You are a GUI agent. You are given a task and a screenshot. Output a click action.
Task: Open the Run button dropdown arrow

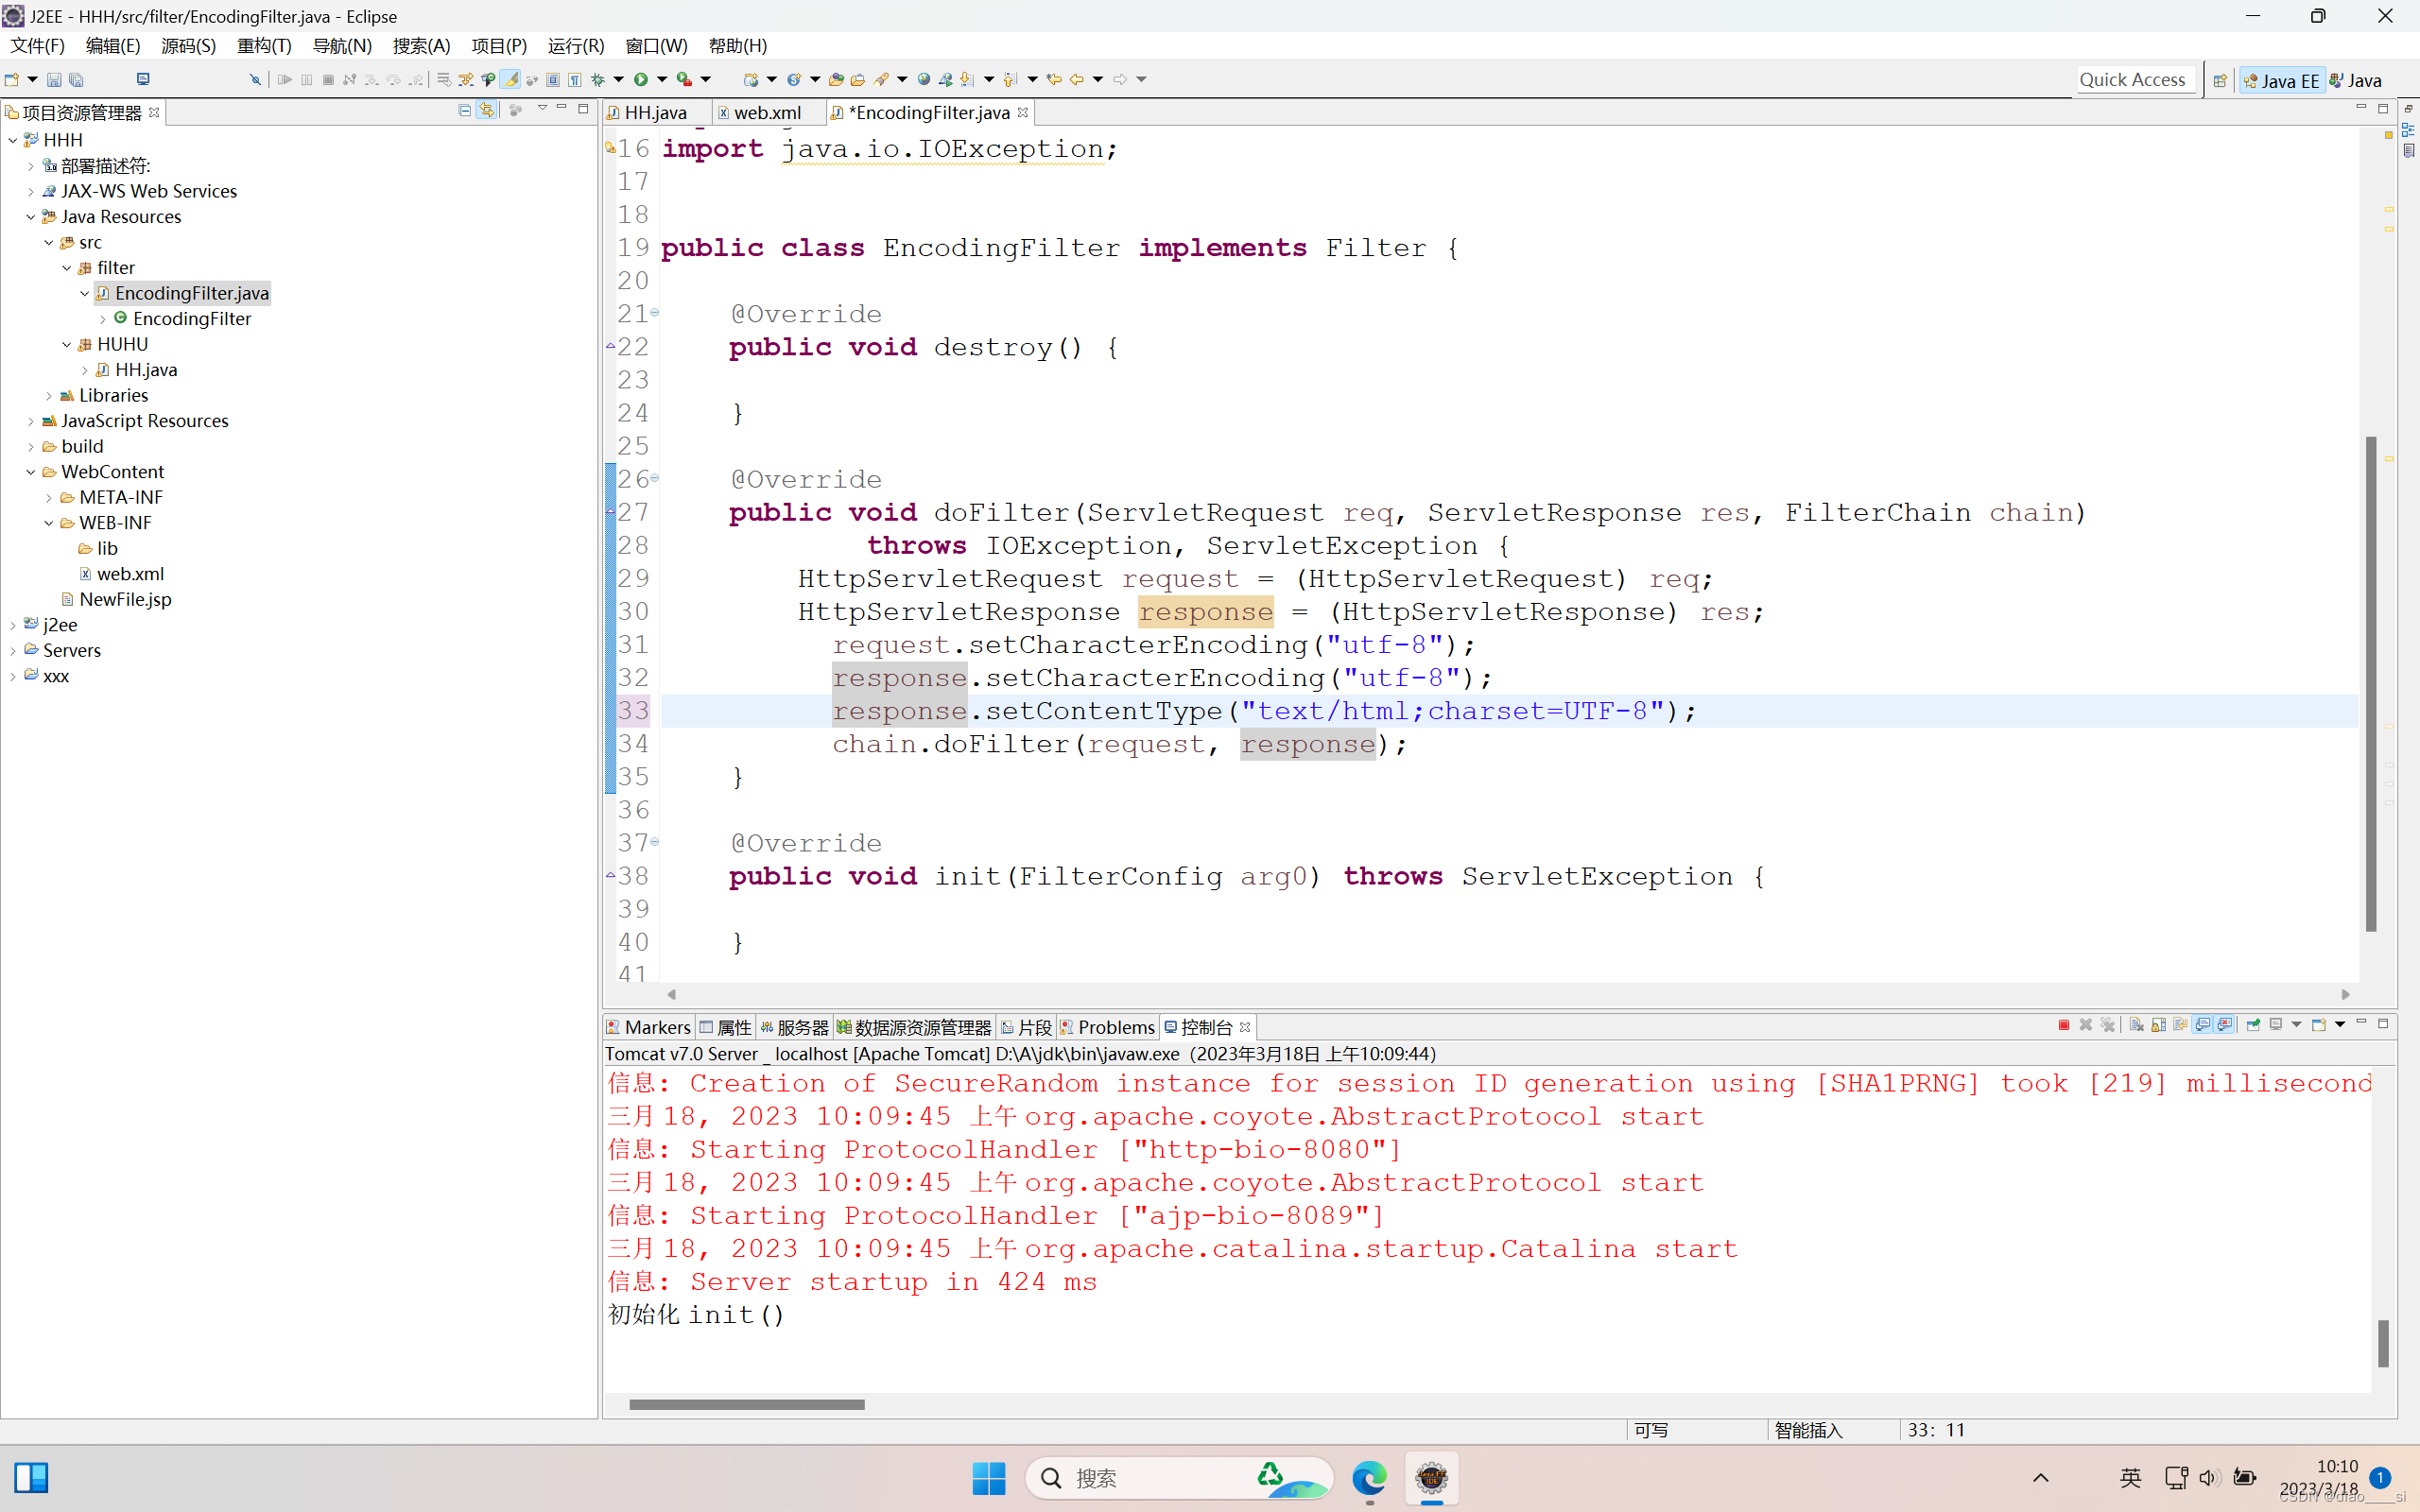click(x=662, y=79)
